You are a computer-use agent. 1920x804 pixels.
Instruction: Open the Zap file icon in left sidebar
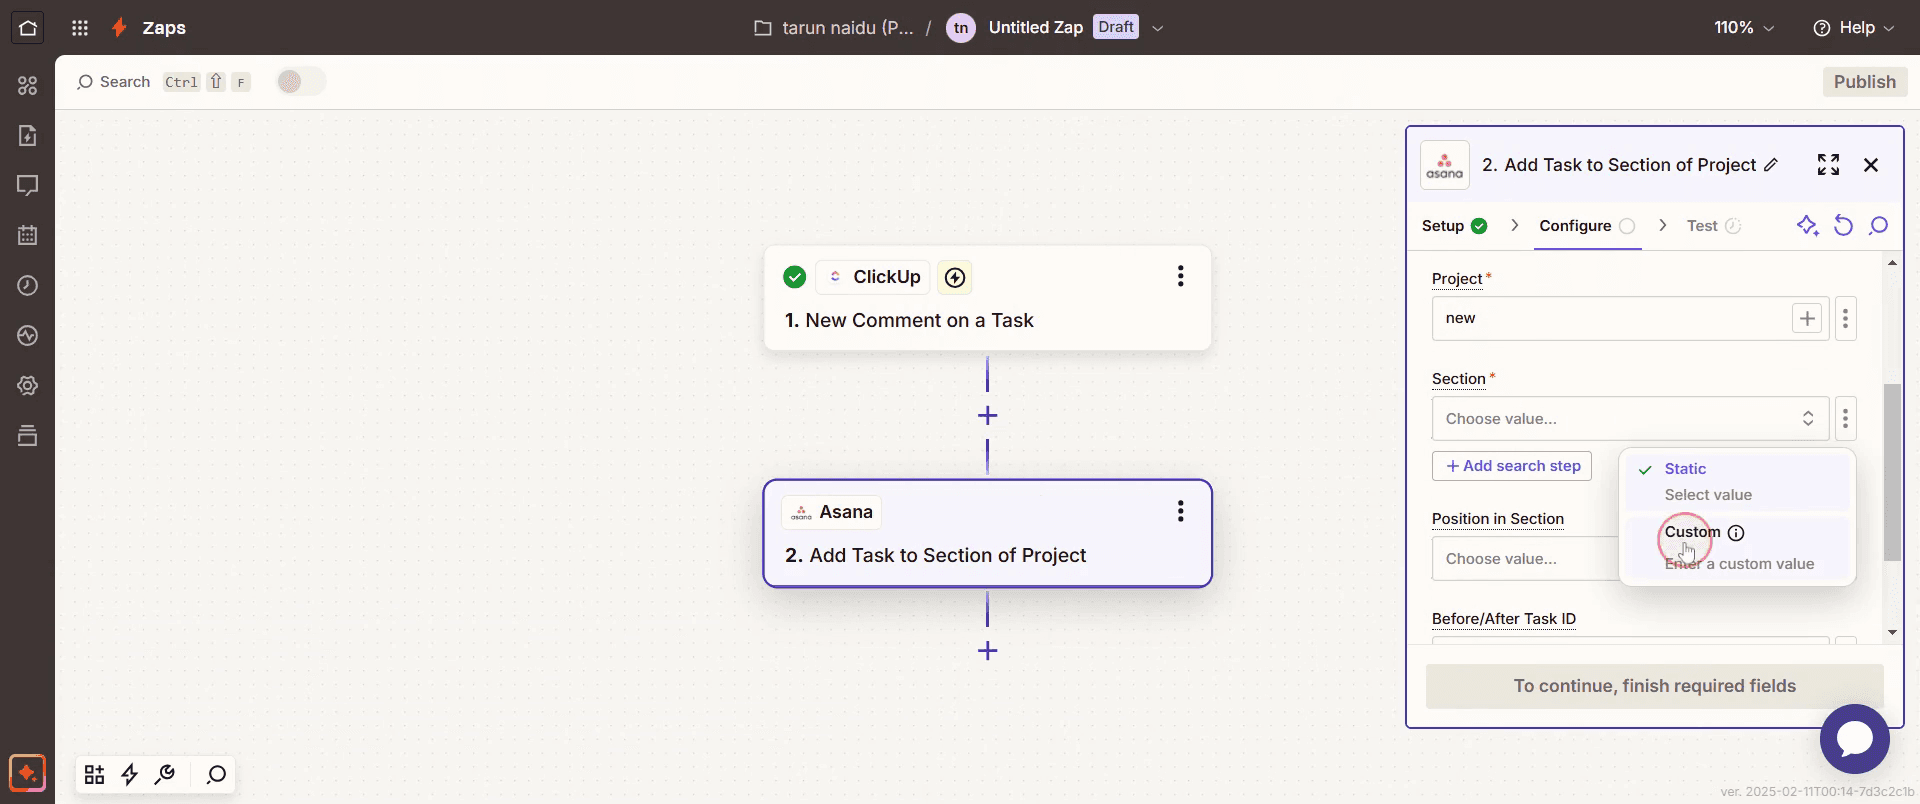pos(28,136)
